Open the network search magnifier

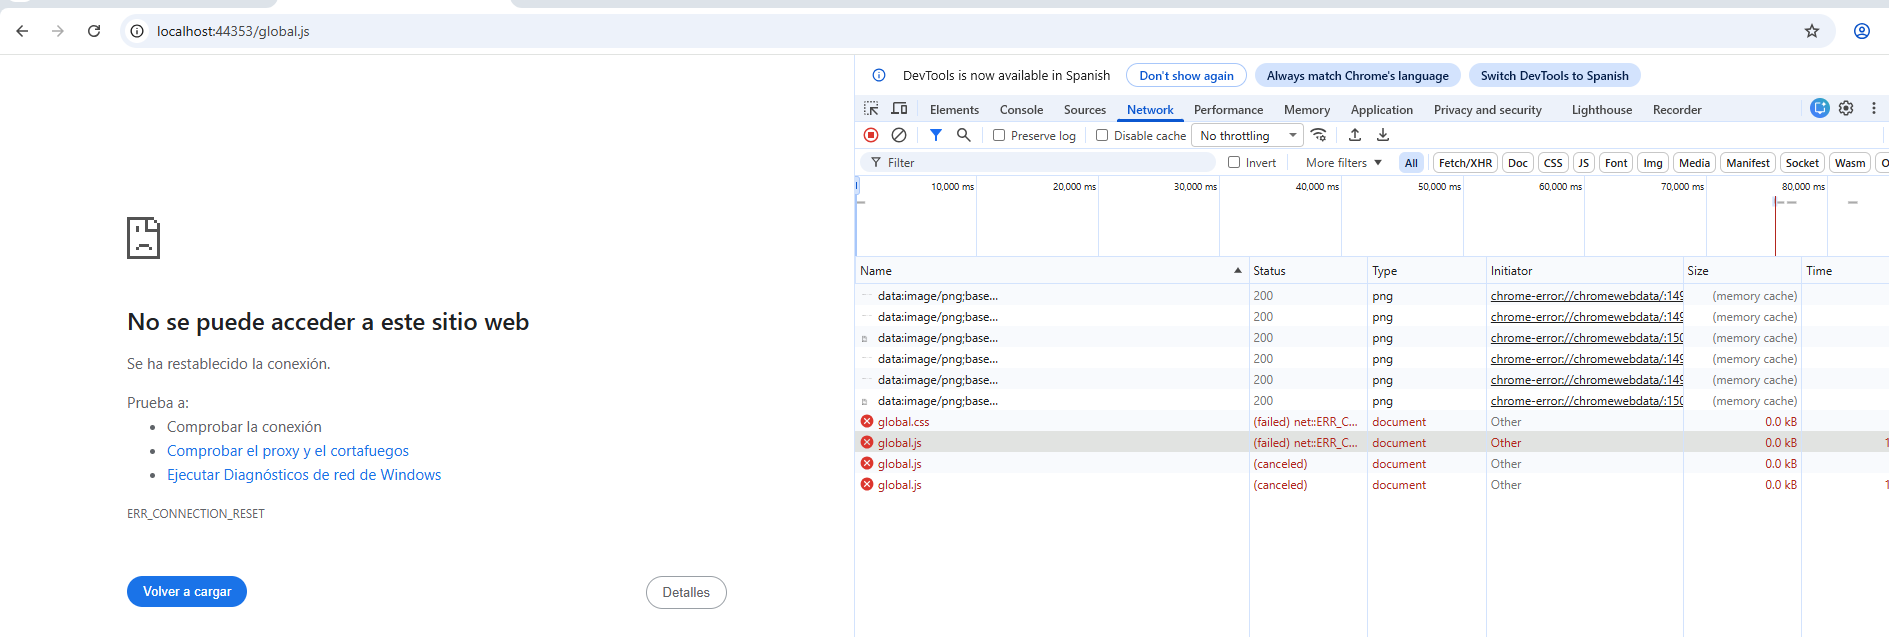pyautogui.click(x=963, y=135)
